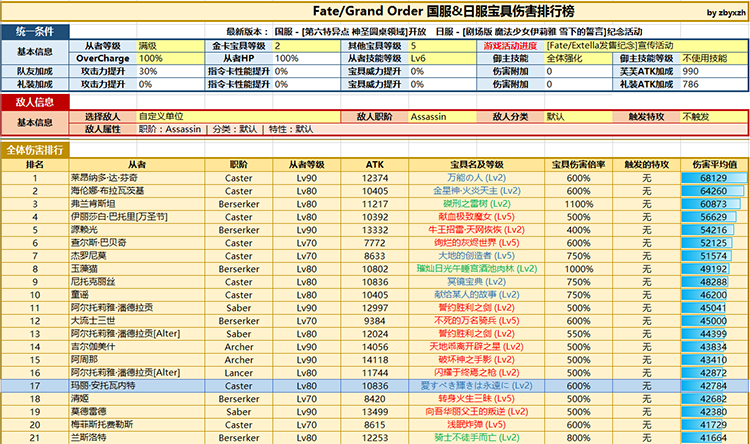Select servant name 查尔斯·巴贝奇
This screenshot has height=444, width=750.
[99, 243]
